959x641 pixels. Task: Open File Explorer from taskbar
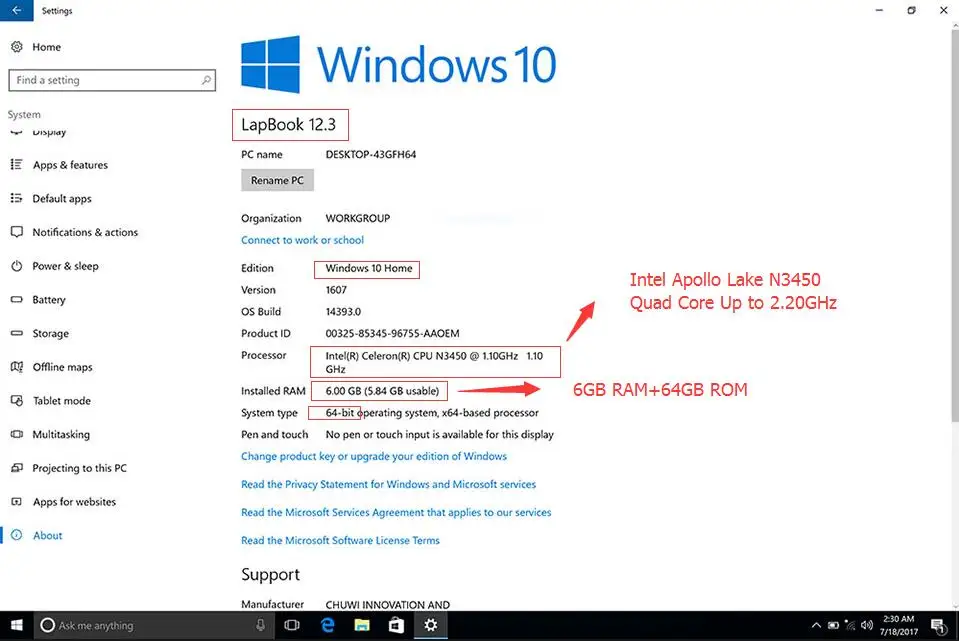(x=361, y=625)
